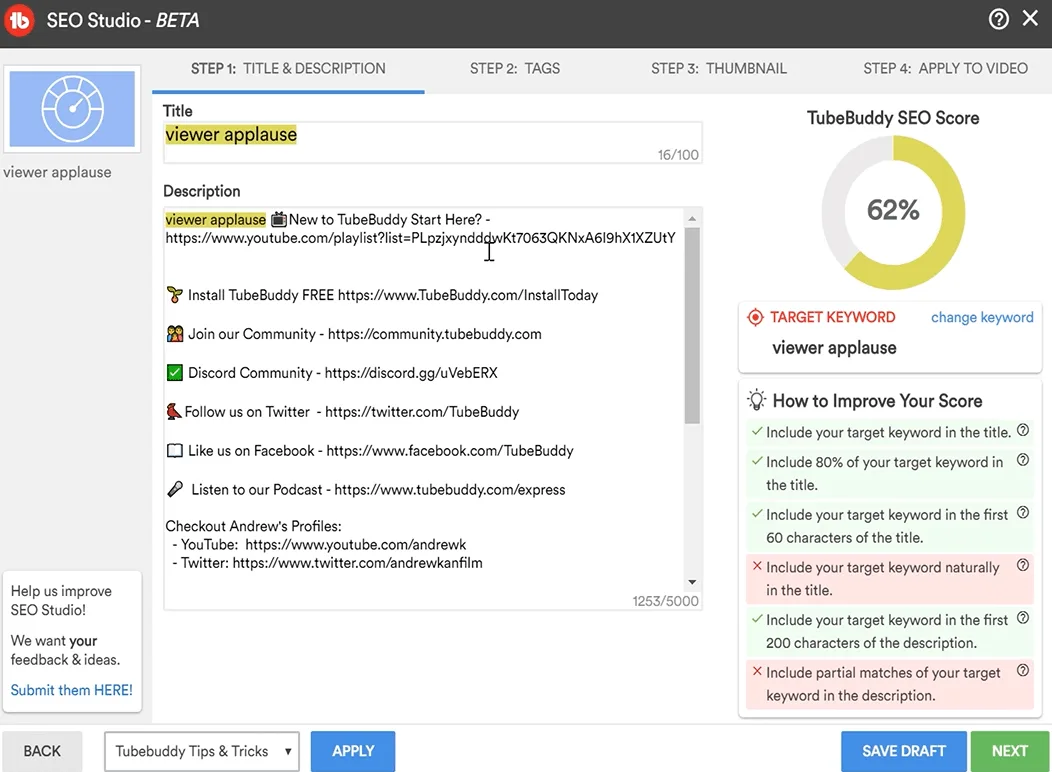This screenshot has width=1052, height=772.
Task: Click the people emoji before Join our Community
Action: [174, 333]
